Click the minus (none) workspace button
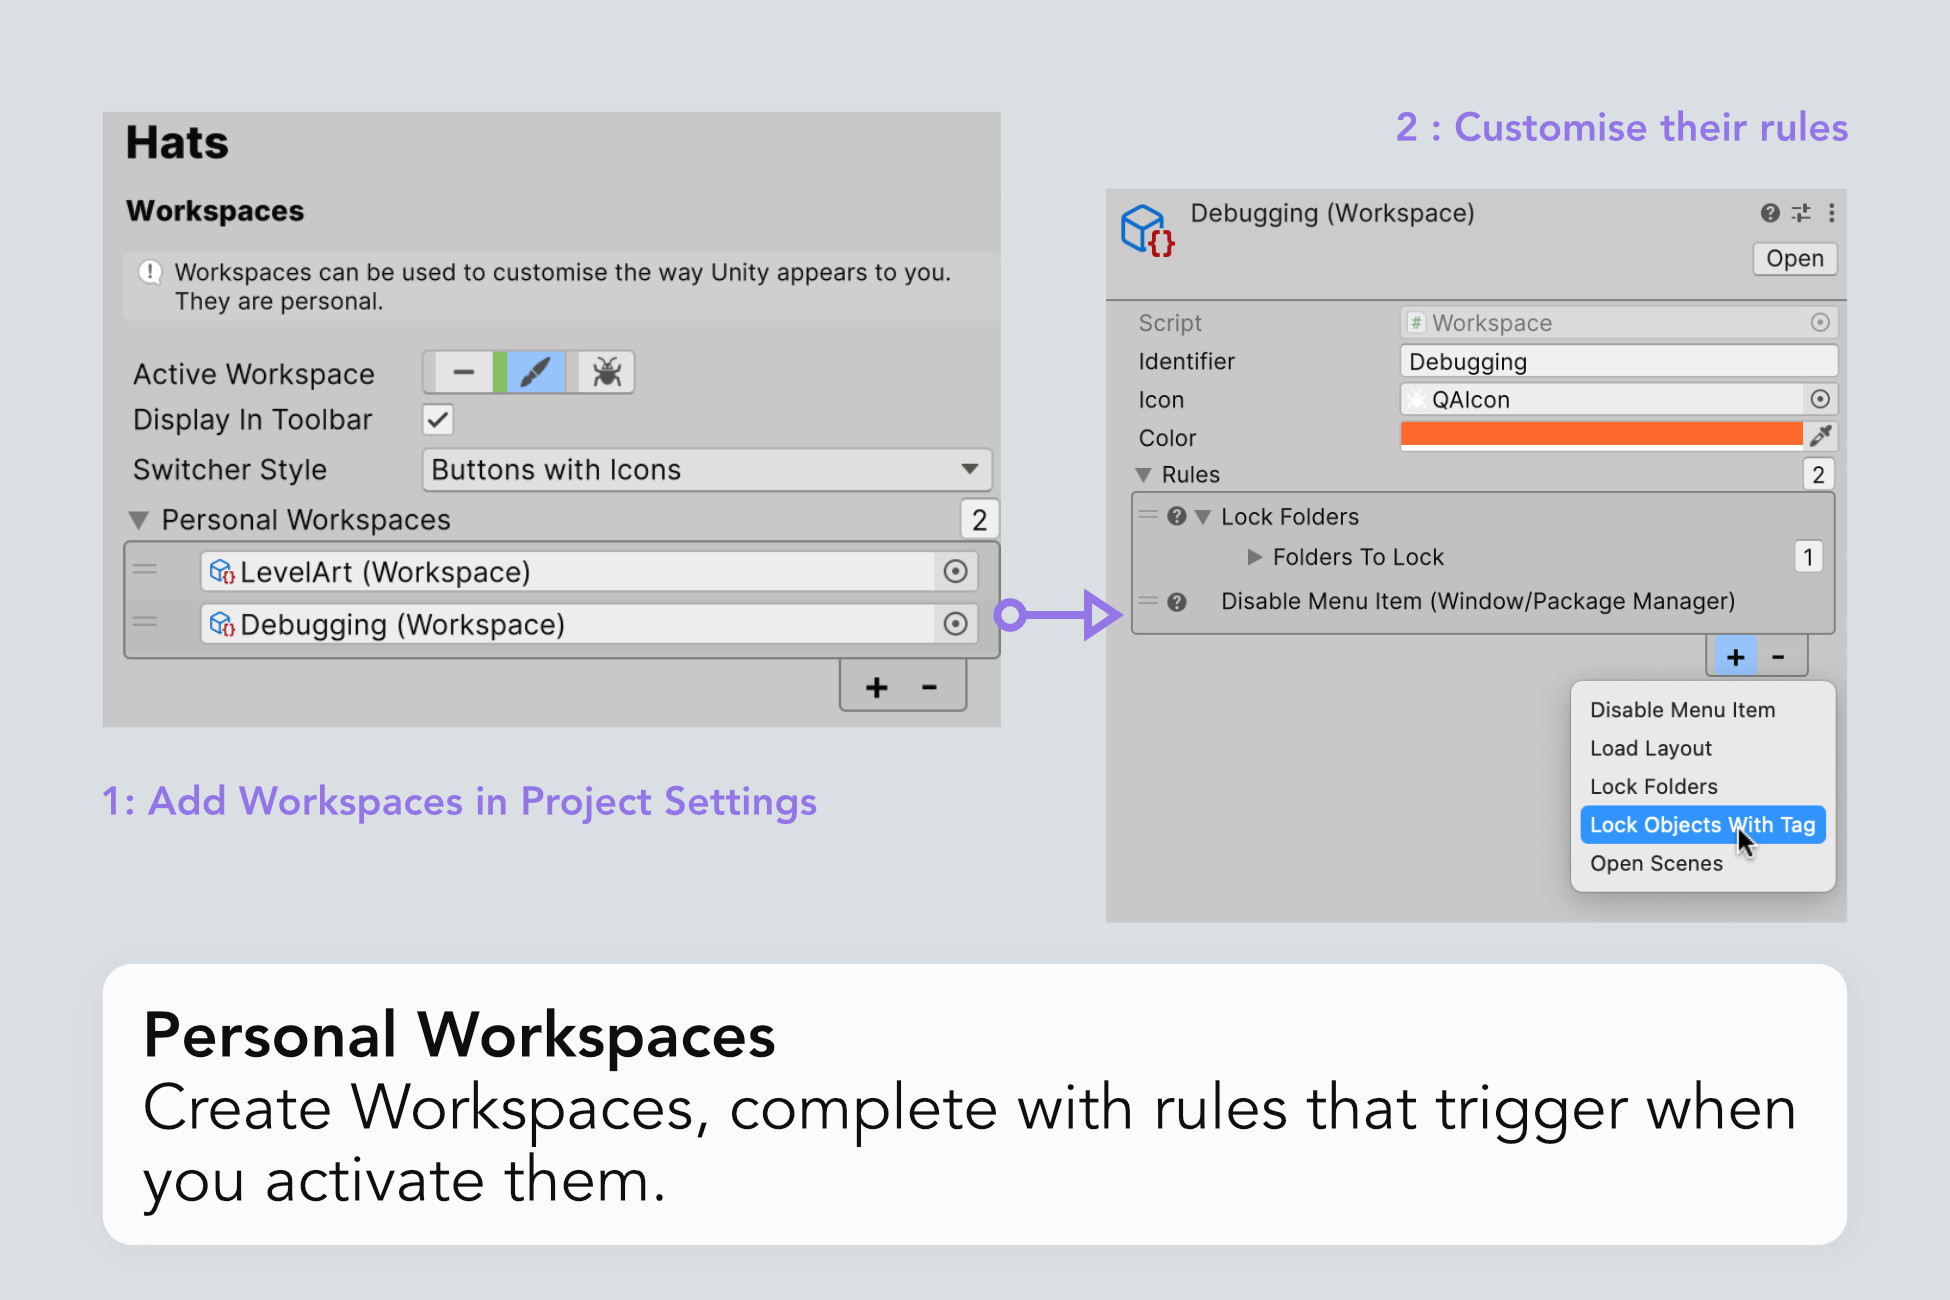The height and width of the screenshot is (1300, 1950). click(463, 373)
